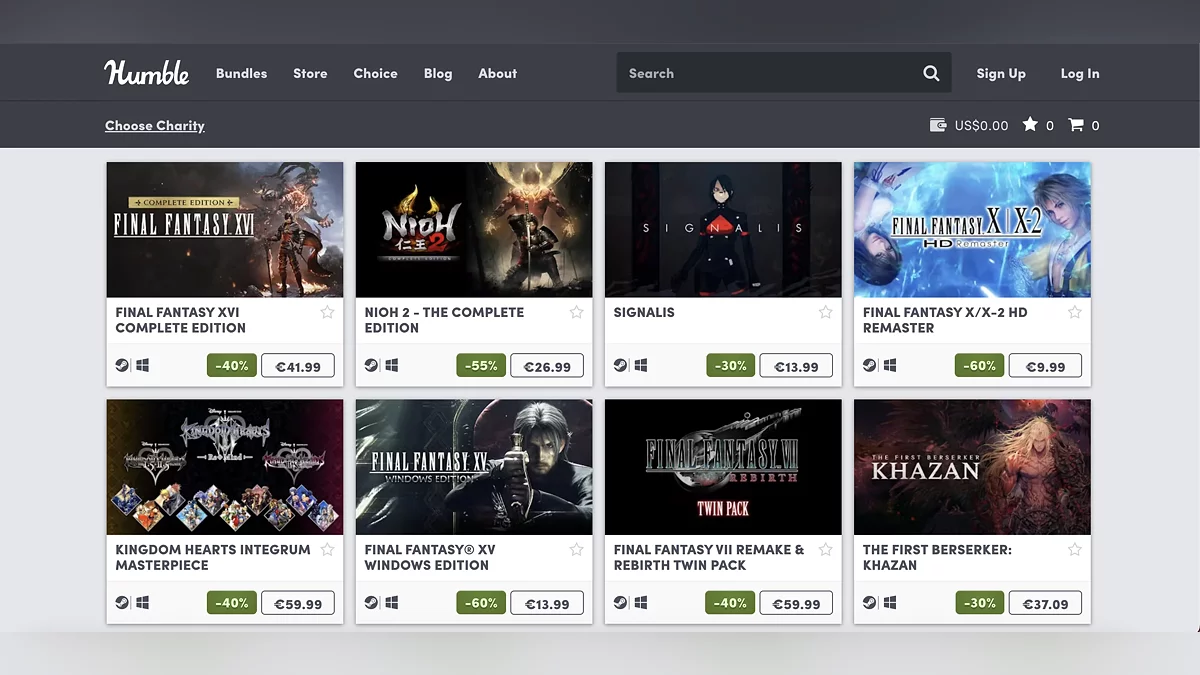Screen dimensions: 1200x675
Task: Click Windows icon on Final Fantasy XV card
Action: (392, 603)
